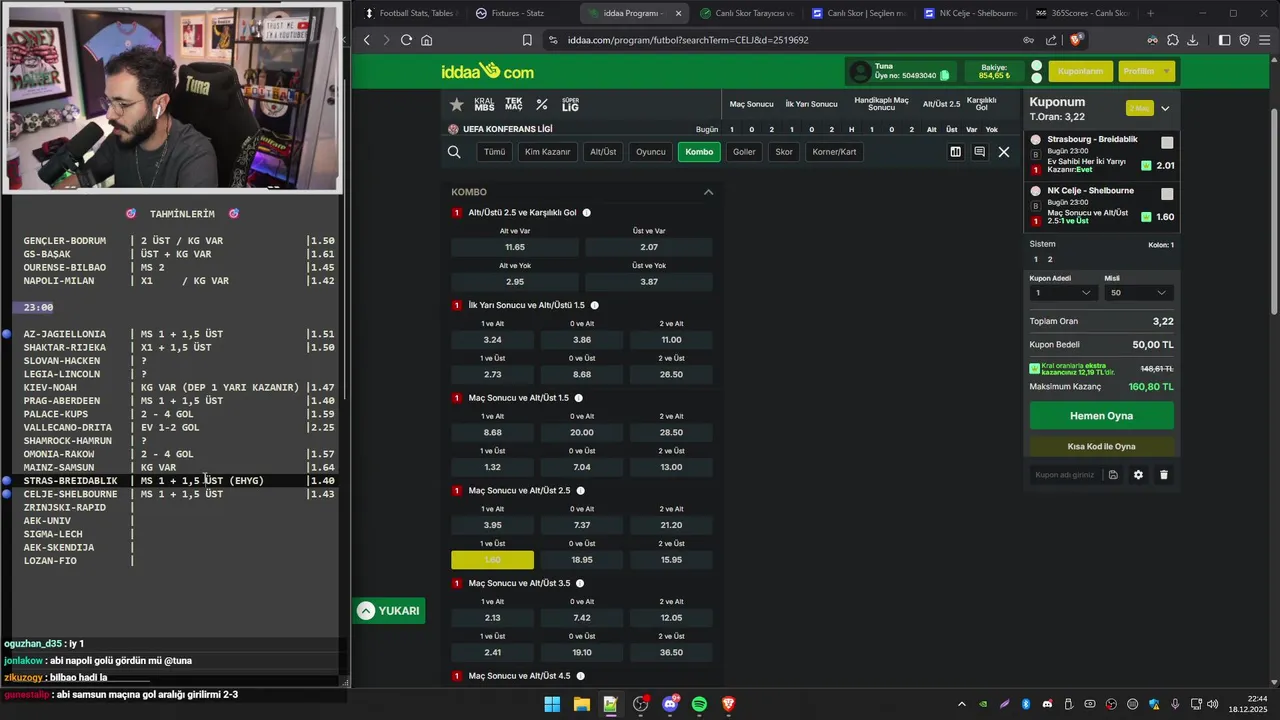Click the 2 Maç badge
The height and width of the screenshot is (720, 1280).
1139,108
